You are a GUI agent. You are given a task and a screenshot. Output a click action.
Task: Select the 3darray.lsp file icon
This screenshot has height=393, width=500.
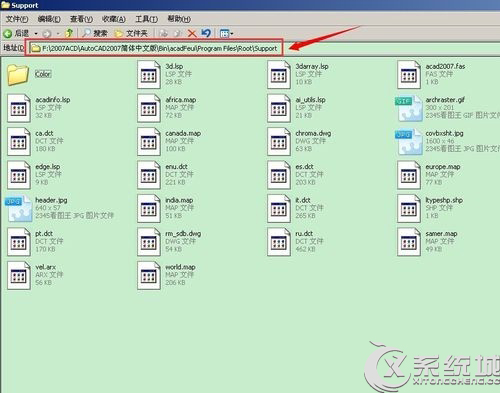[279, 75]
